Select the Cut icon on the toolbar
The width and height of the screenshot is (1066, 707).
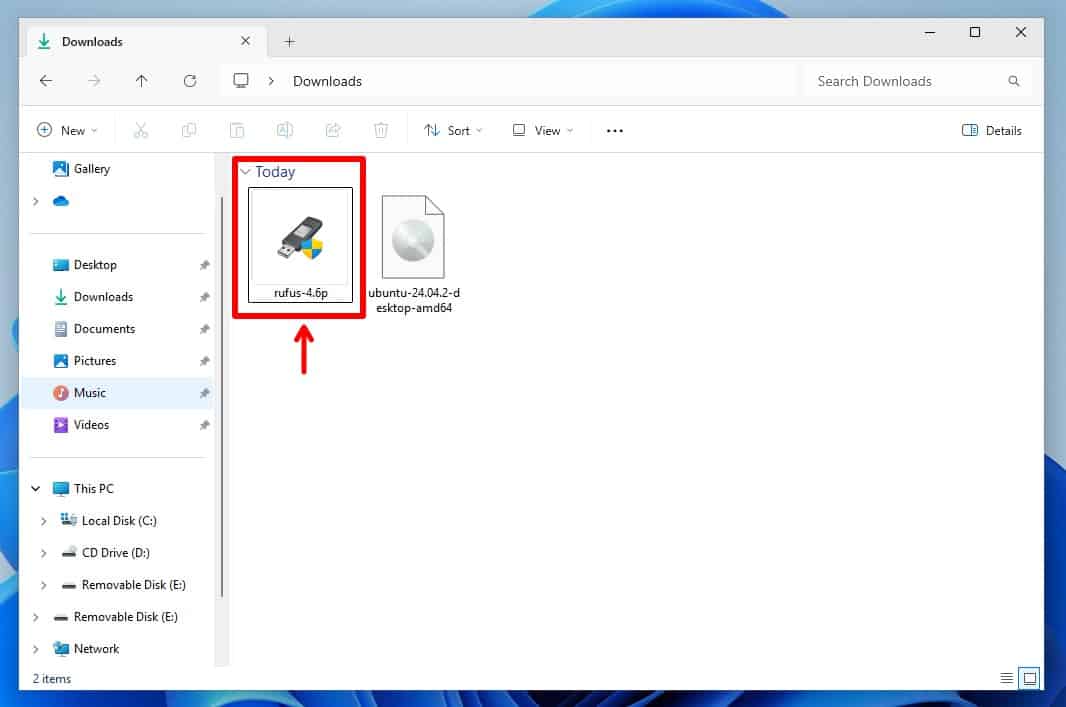point(141,130)
